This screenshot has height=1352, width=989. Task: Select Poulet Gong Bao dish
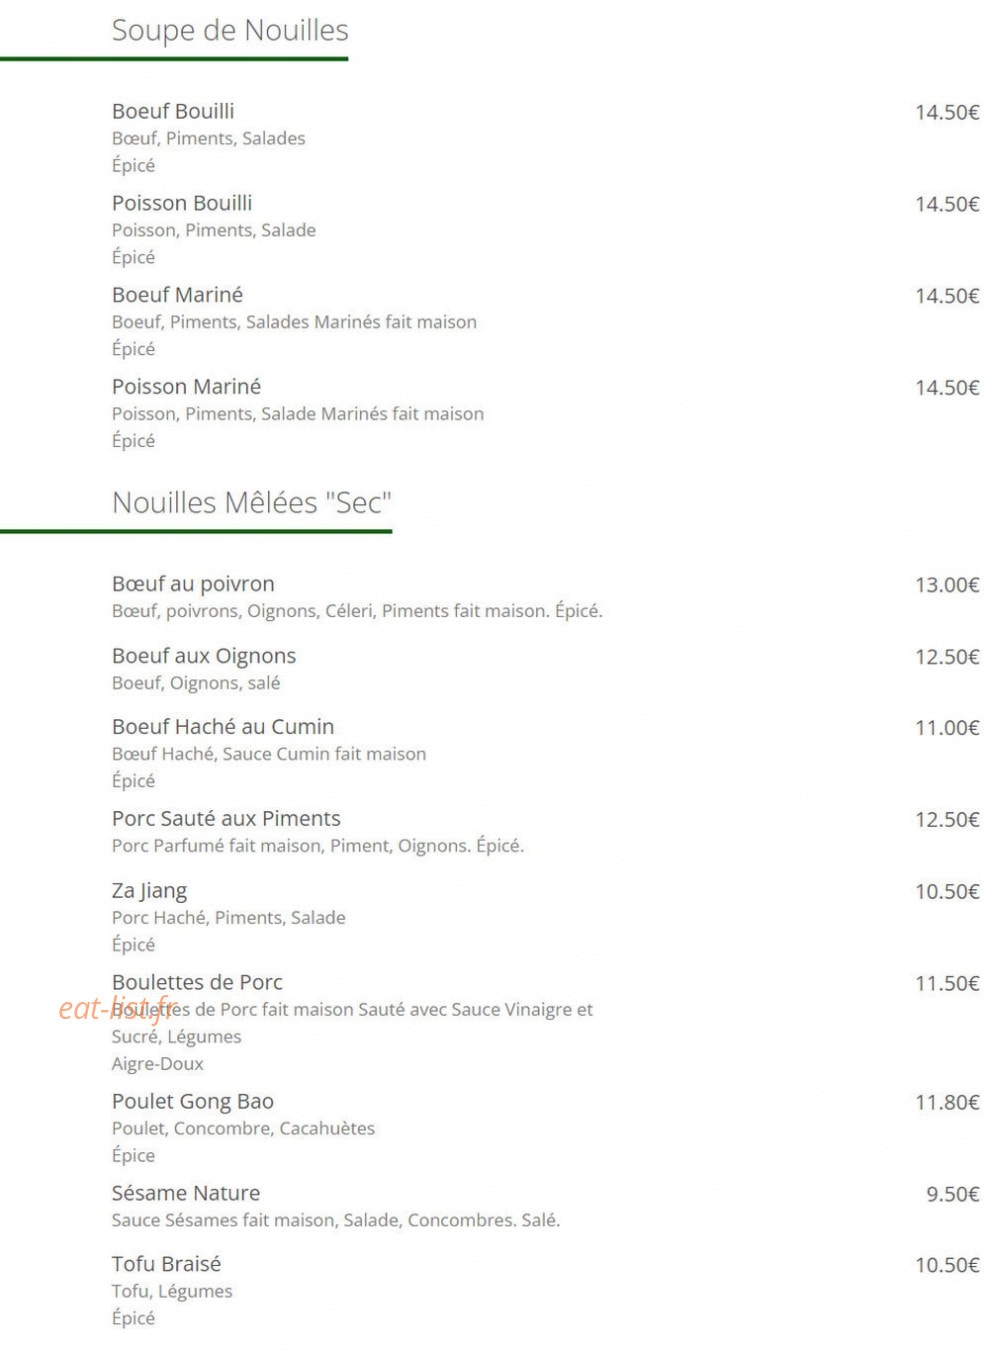click(x=193, y=1102)
